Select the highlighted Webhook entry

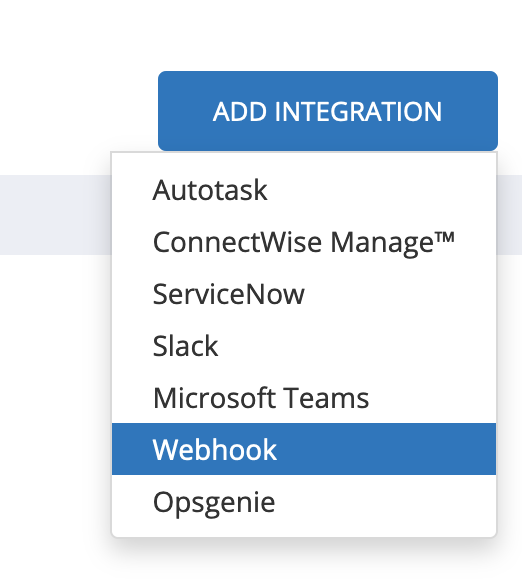[x=304, y=449]
